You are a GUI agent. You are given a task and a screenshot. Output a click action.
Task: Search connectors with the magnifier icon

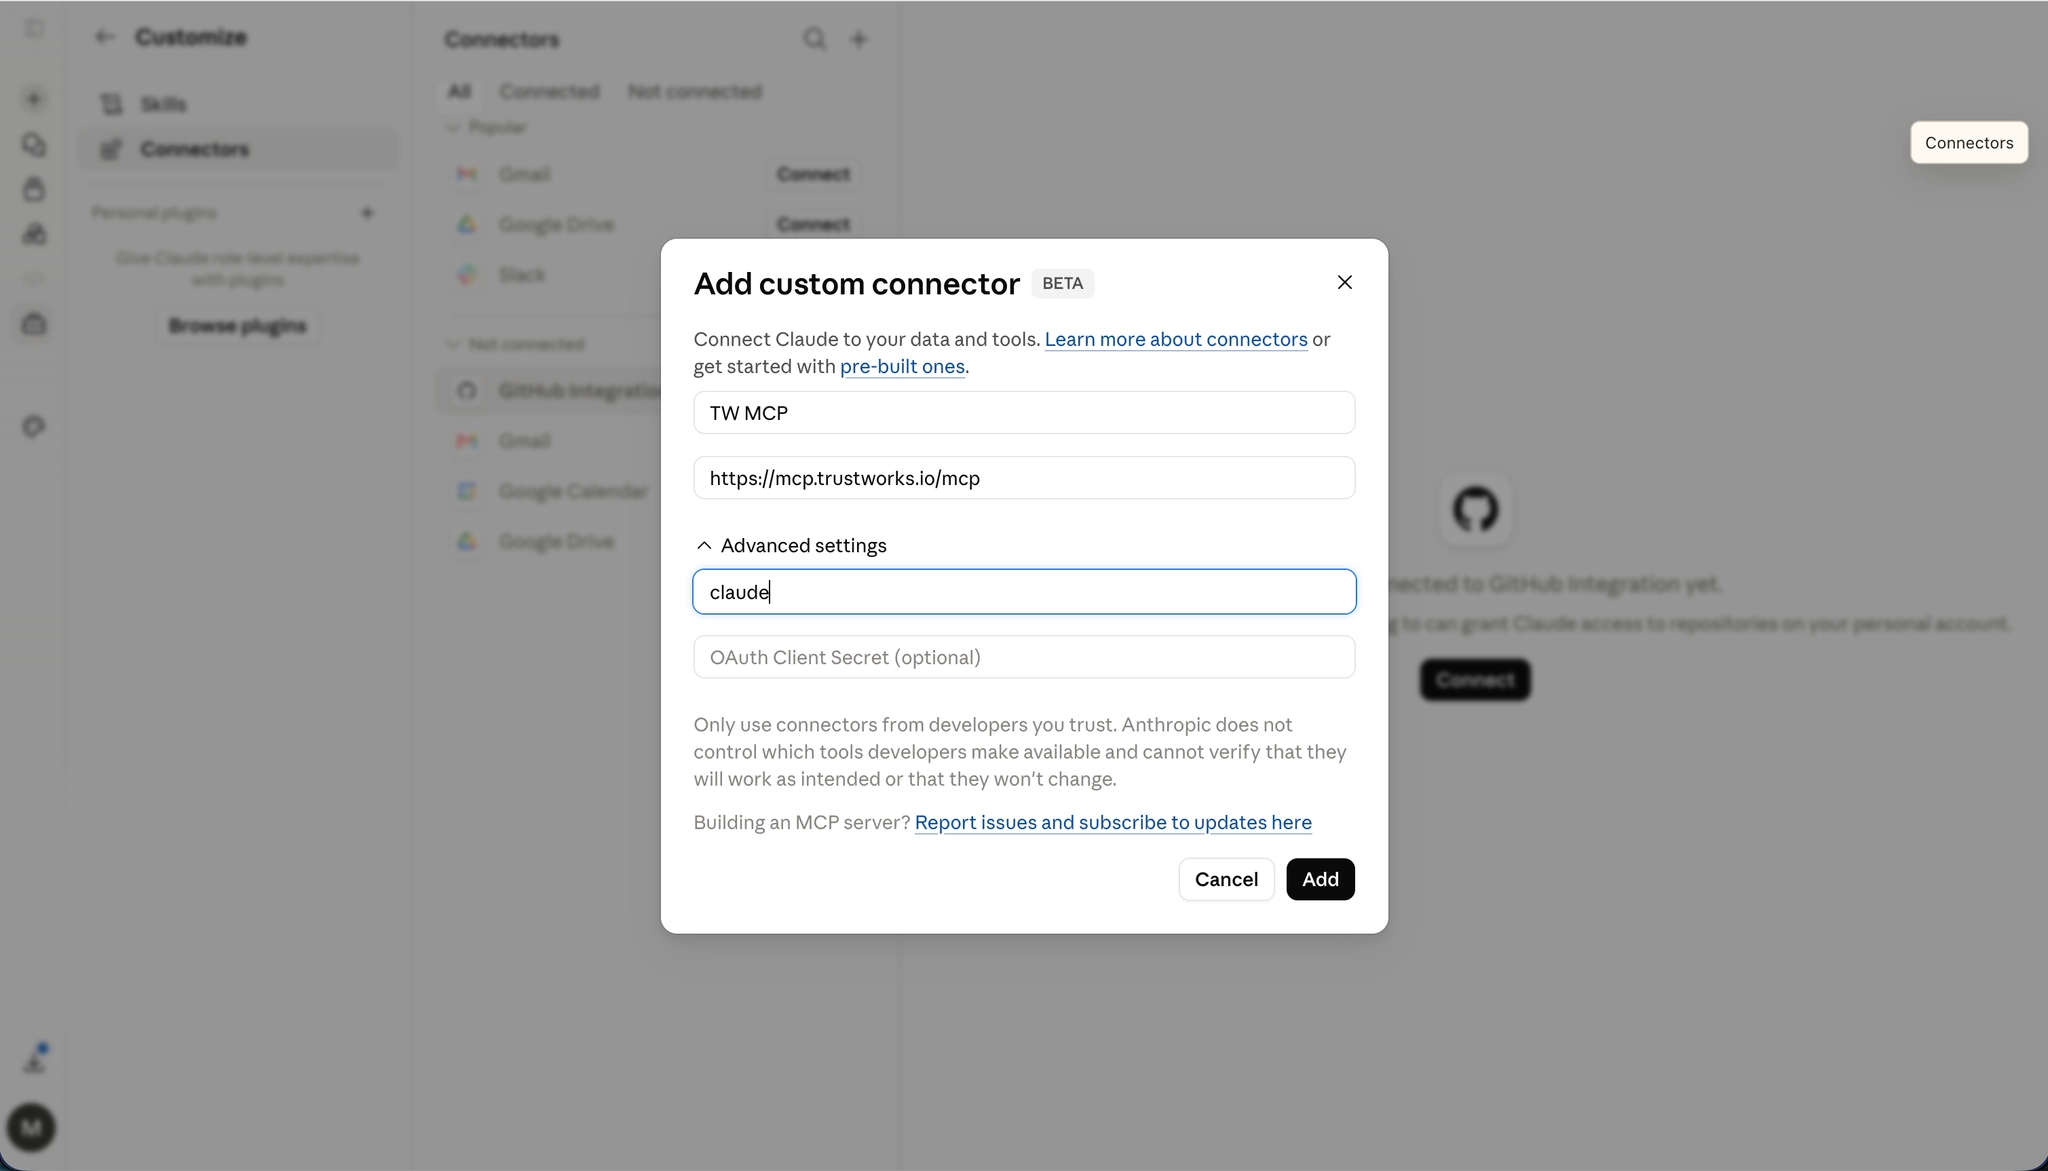click(815, 39)
